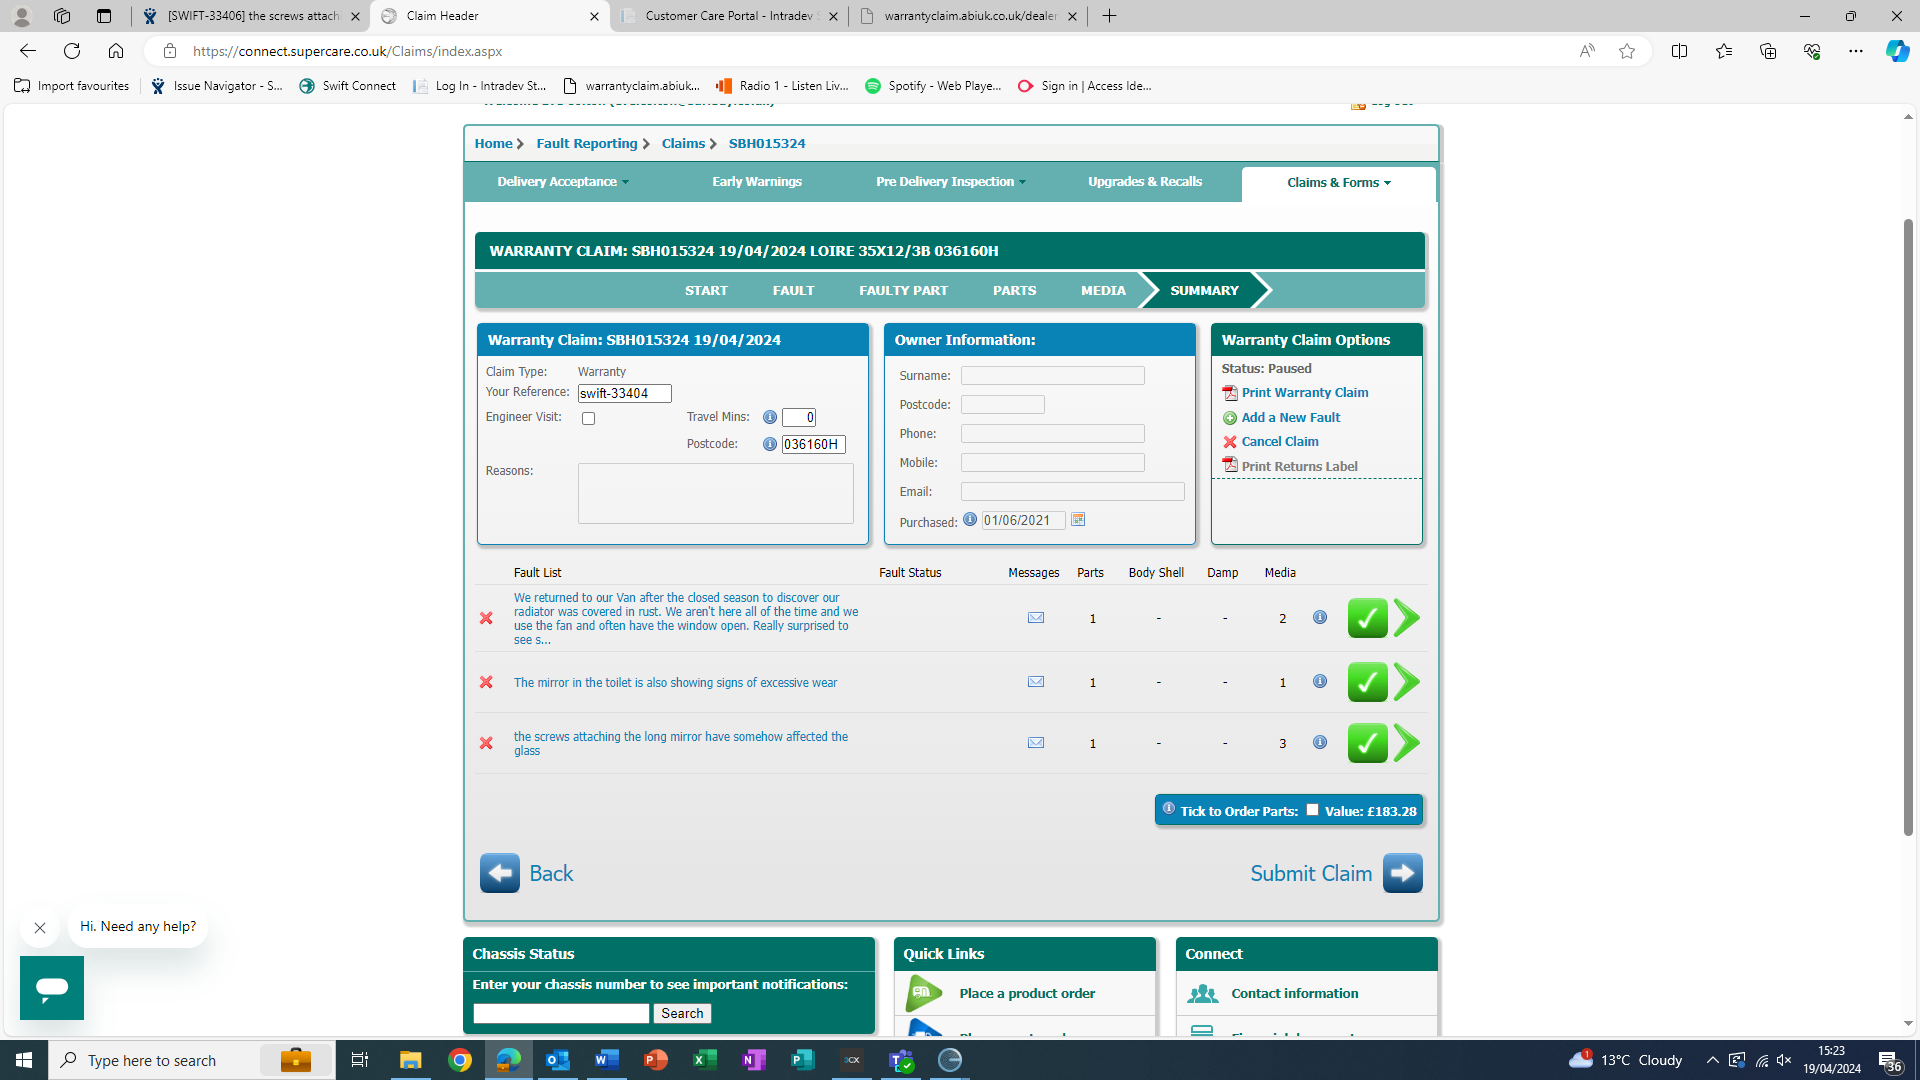Click the Travel Mins info icon
The width and height of the screenshot is (1920, 1080).
770,417
